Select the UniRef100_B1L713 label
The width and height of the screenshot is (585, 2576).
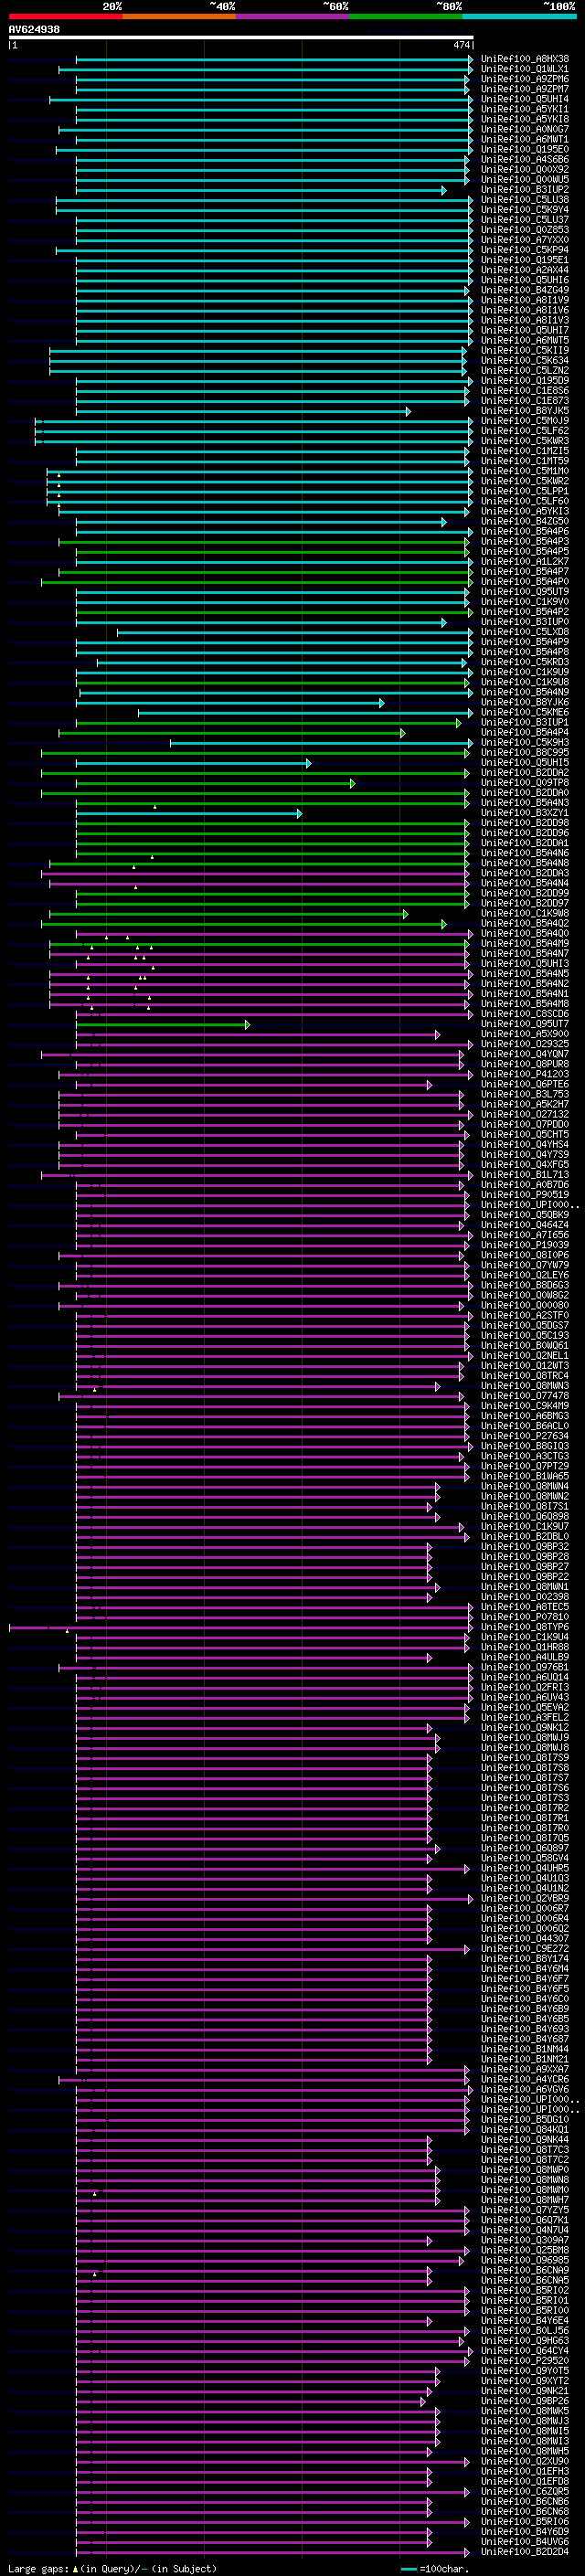(x=524, y=1175)
